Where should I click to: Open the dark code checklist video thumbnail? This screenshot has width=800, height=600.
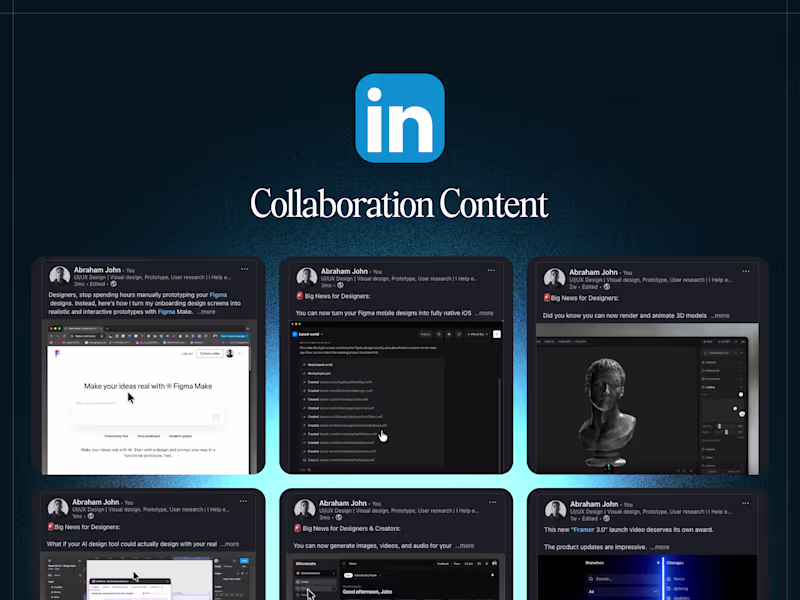[x=396, y=397]
